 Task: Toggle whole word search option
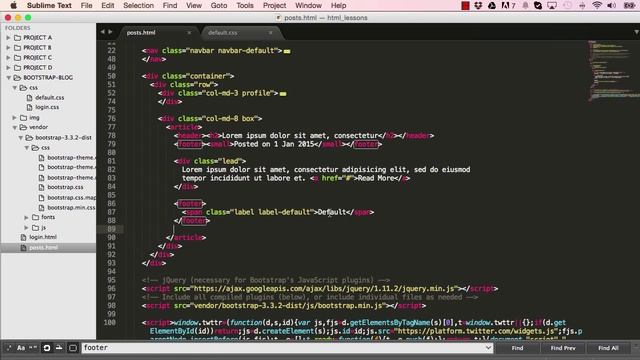click(x=33, y=348)
